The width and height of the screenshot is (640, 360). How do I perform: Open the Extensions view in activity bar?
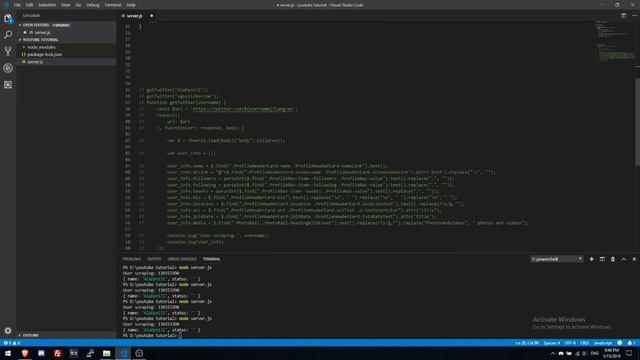pyautogui.click(x=8, y=84)
